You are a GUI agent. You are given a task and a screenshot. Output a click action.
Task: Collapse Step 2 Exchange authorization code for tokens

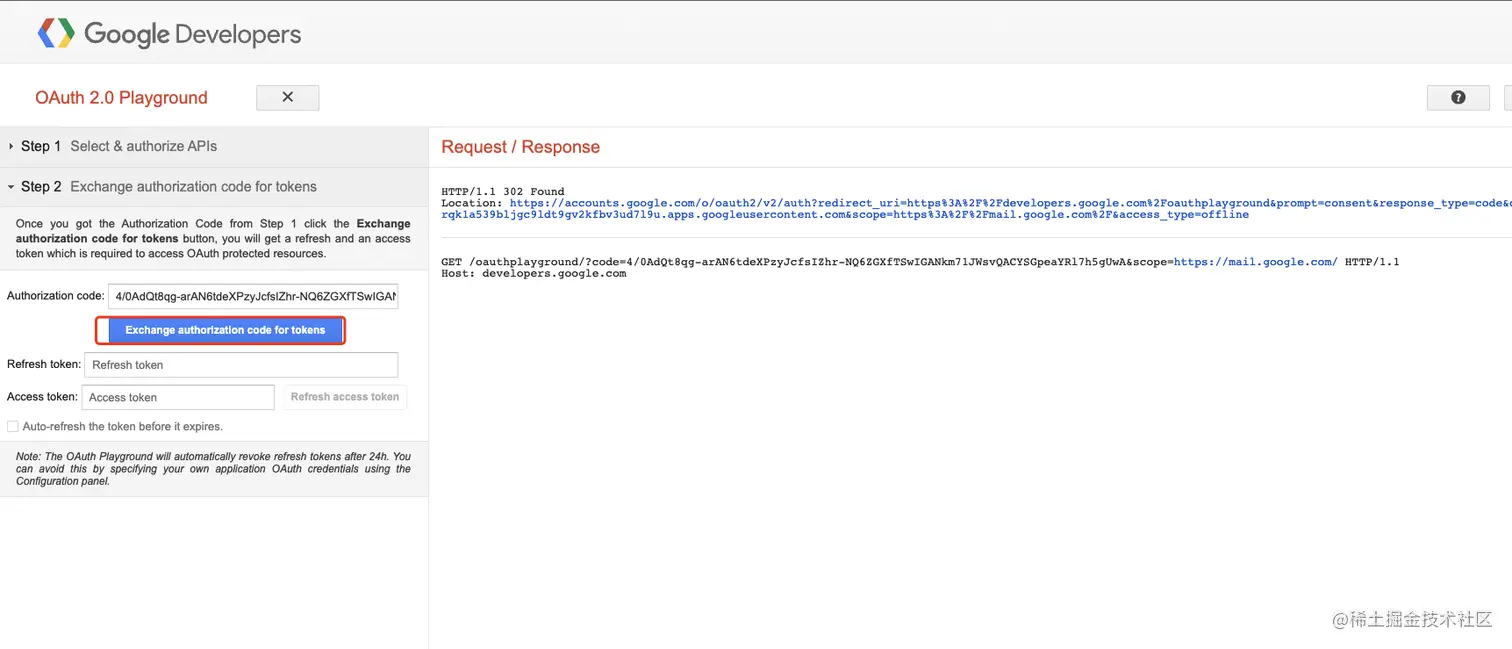(x=214, y=186)
